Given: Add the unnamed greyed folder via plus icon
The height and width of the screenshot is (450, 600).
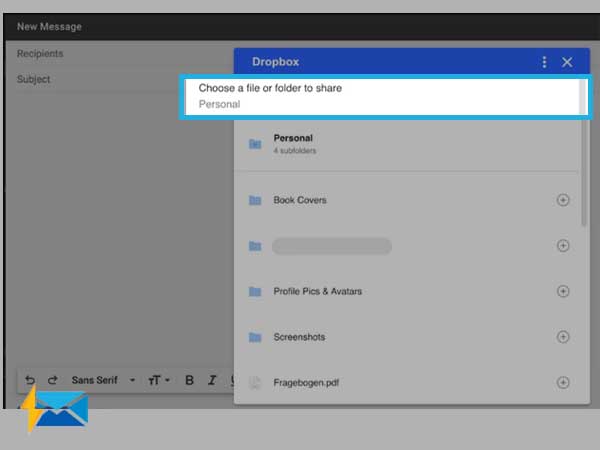Looking at the screenshot, I should (x=562, y=246).
